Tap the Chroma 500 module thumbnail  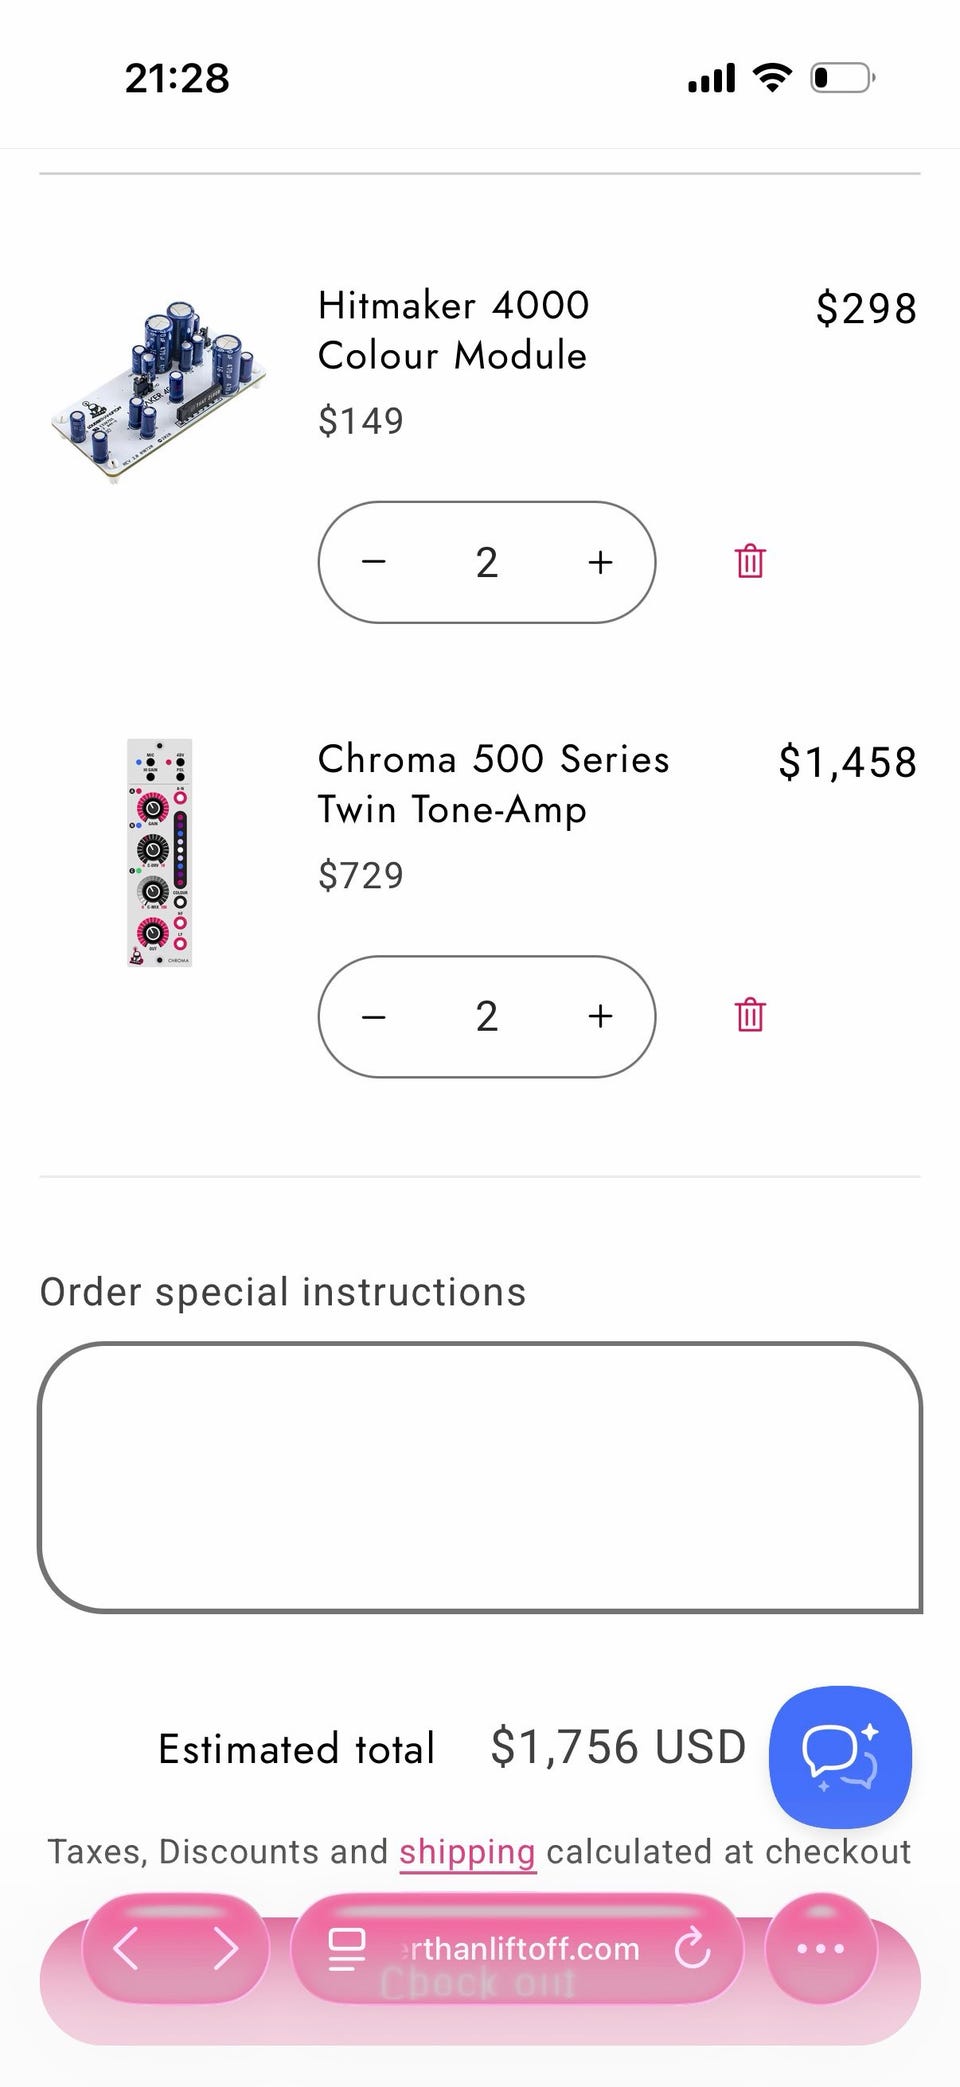[159, 852]
